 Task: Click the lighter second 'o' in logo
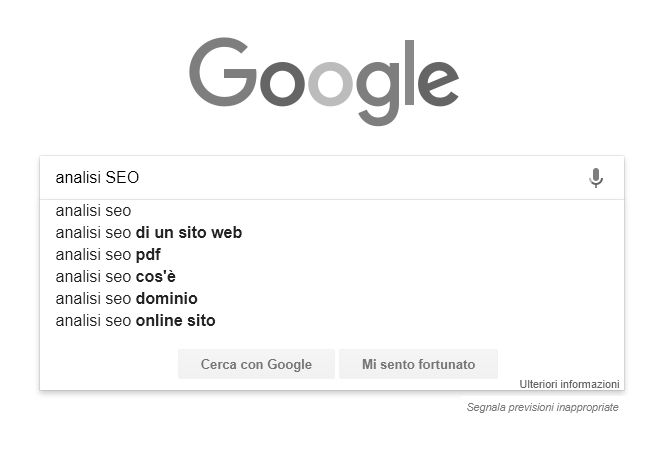click(x=330, y=83)
